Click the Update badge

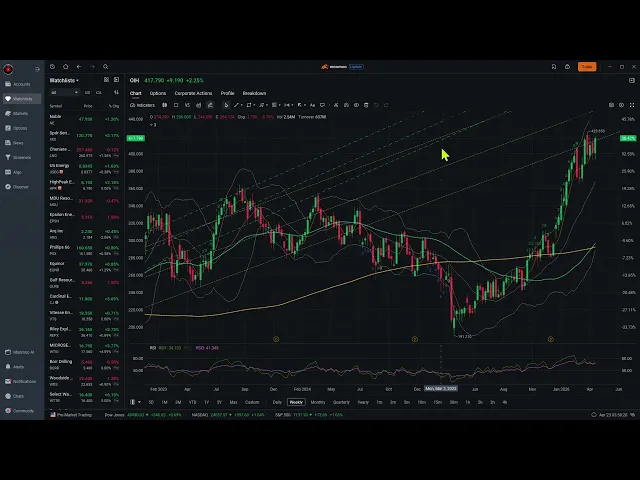356,67
